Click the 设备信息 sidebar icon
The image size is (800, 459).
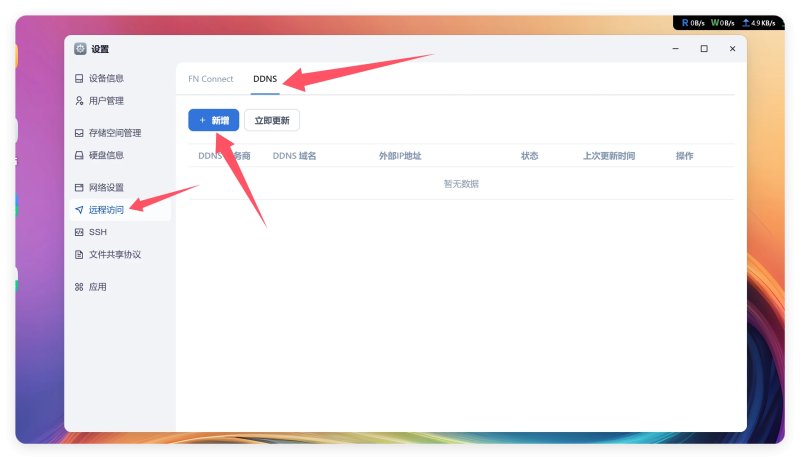click(79, 78)
